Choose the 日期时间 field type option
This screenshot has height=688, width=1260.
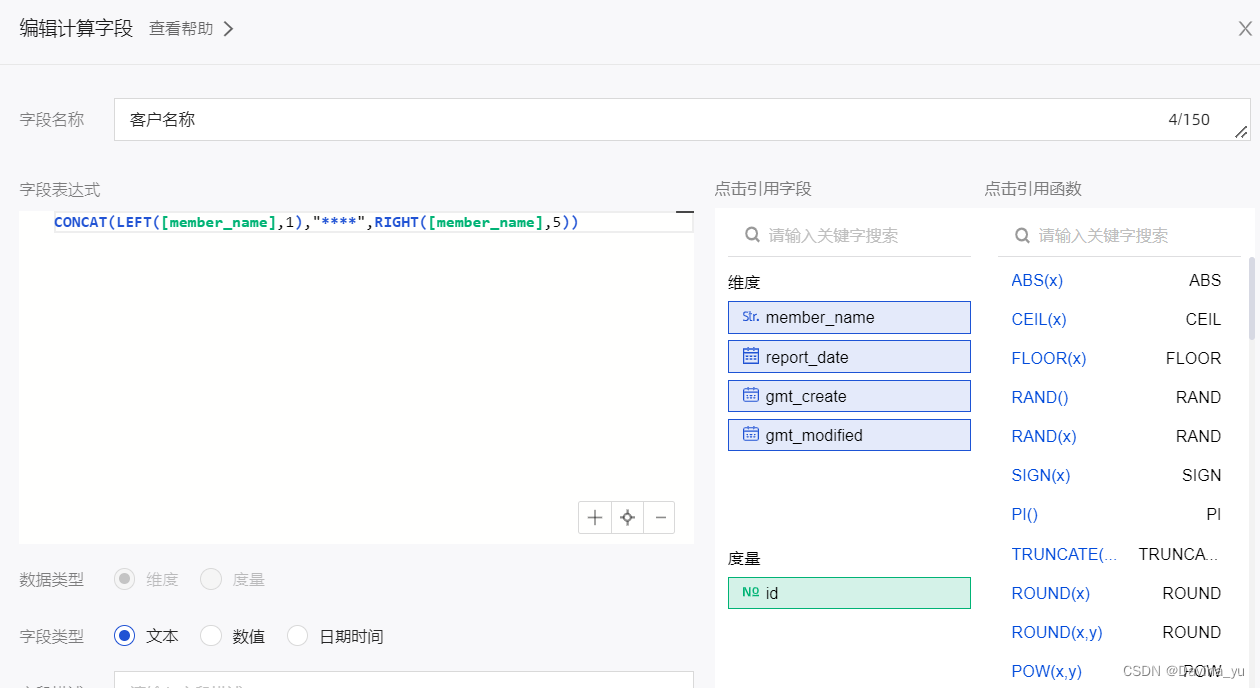[x=298, y=636]
